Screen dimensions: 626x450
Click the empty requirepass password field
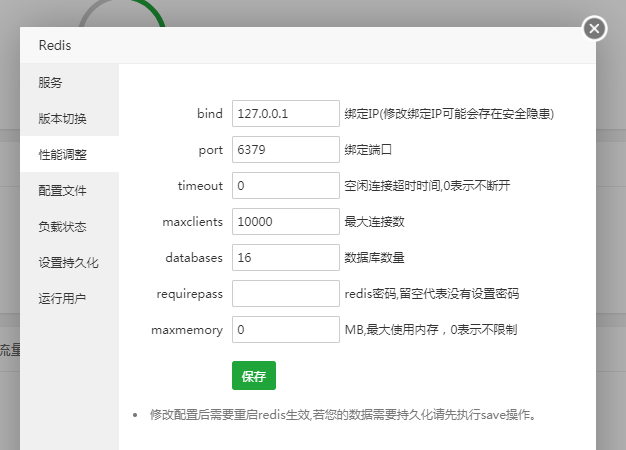(286, 293)
